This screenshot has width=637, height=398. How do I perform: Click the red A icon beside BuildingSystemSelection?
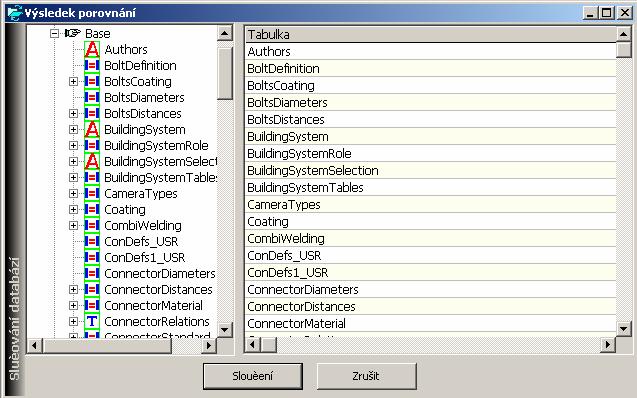[92, 162]
